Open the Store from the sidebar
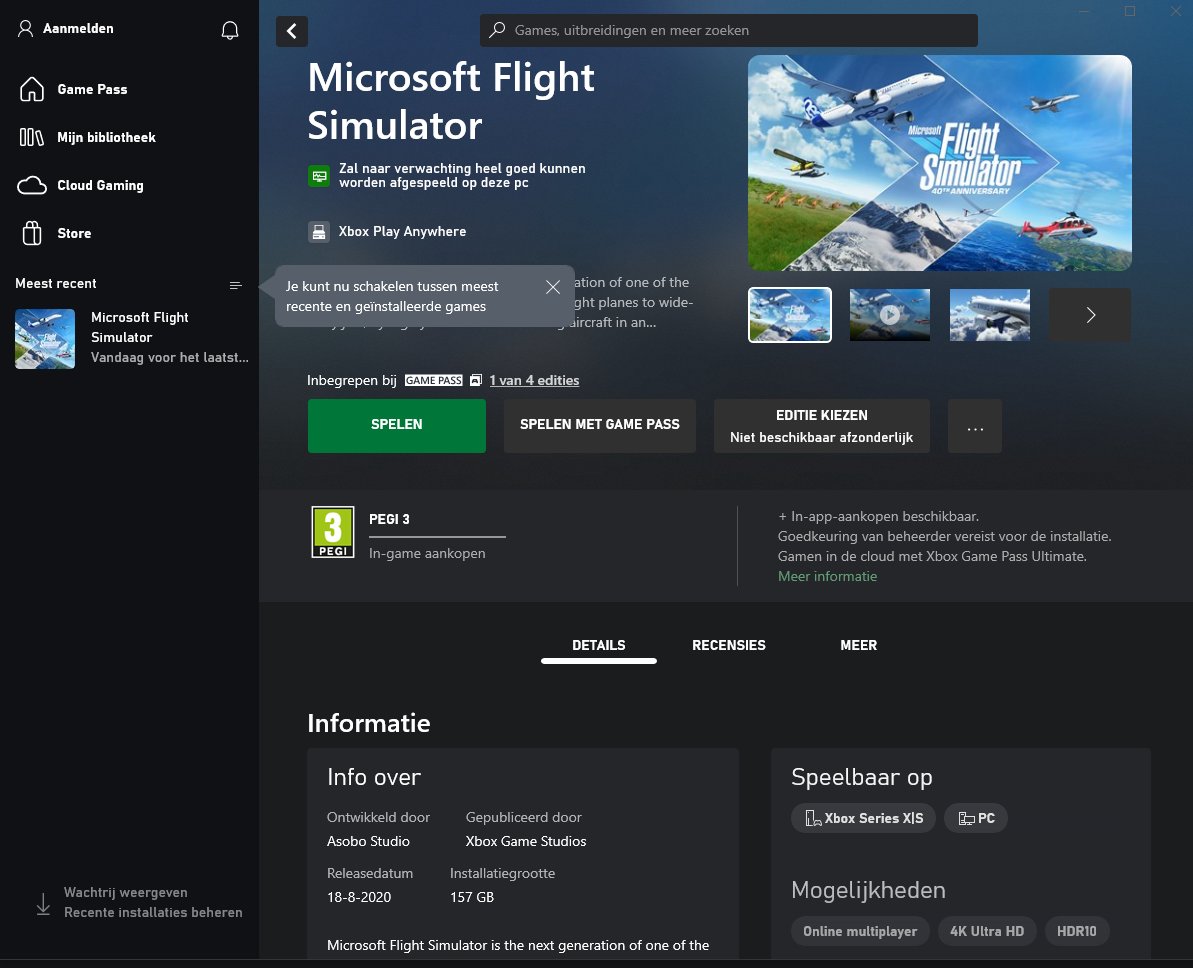 point(74,233)
